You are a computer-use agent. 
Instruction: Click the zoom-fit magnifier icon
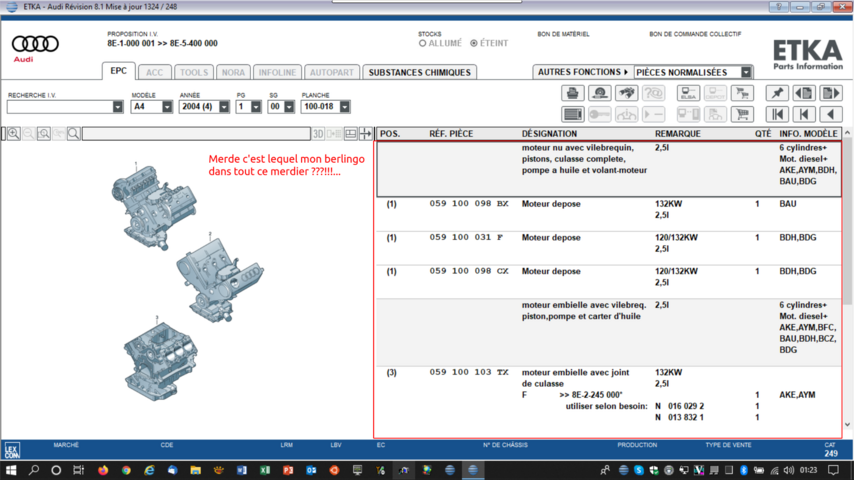pos(44,133)
